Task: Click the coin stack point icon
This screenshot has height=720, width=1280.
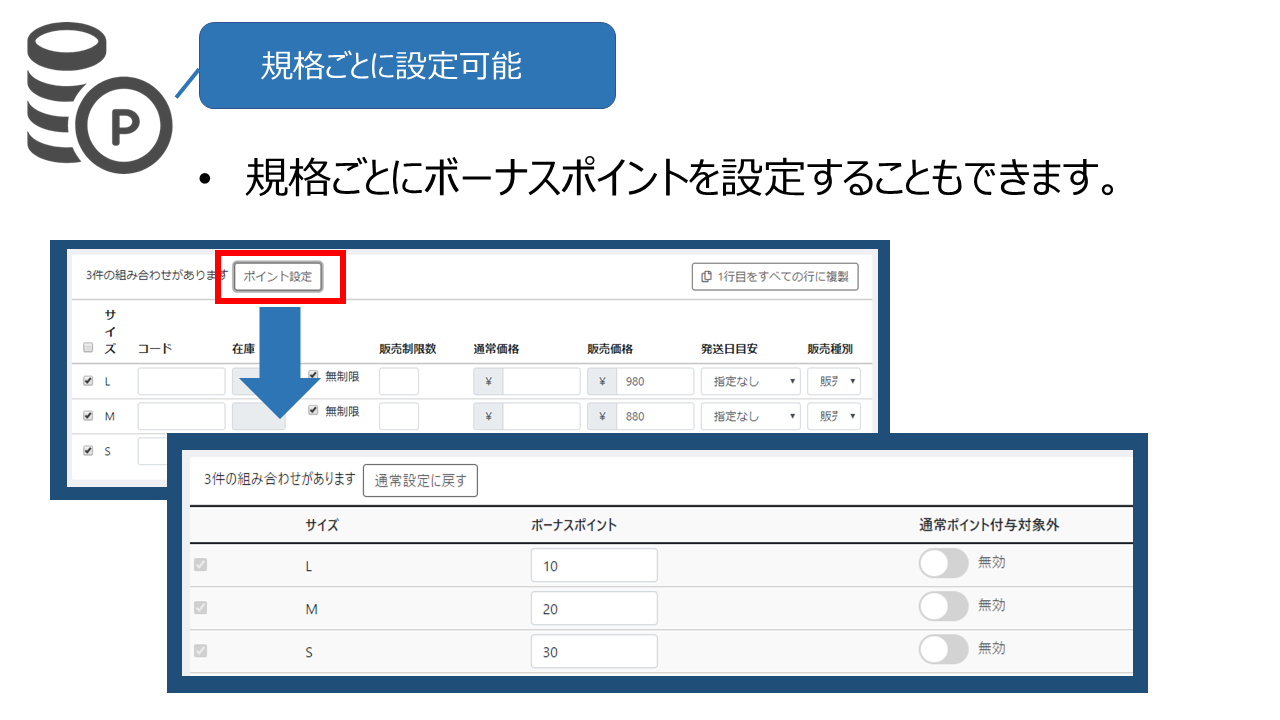Action: coord(97,100)
